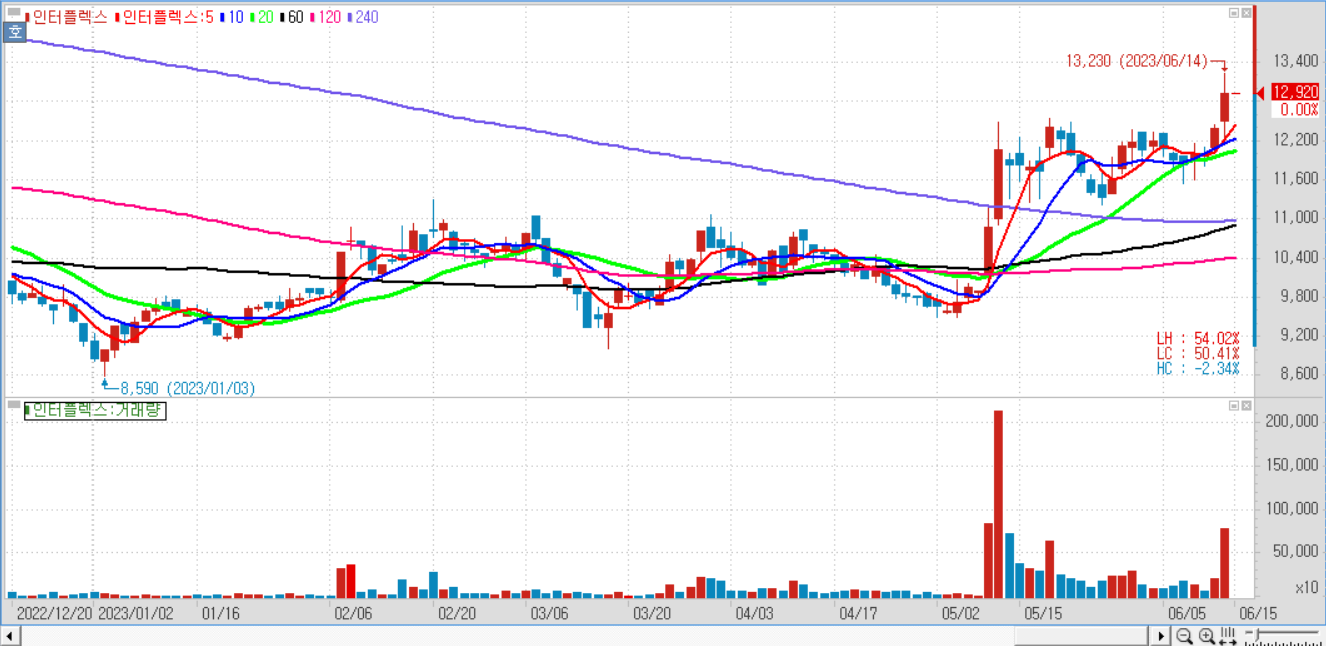Click the 02/06 date axis label

[x=352, y=611]
